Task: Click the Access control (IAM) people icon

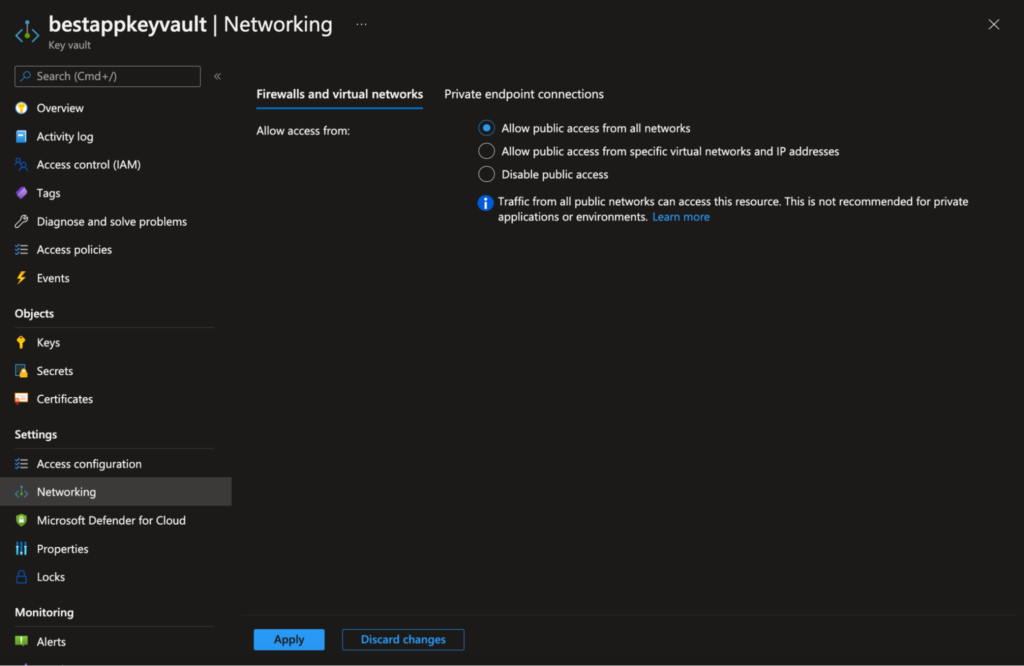Action: pos(22,165)
